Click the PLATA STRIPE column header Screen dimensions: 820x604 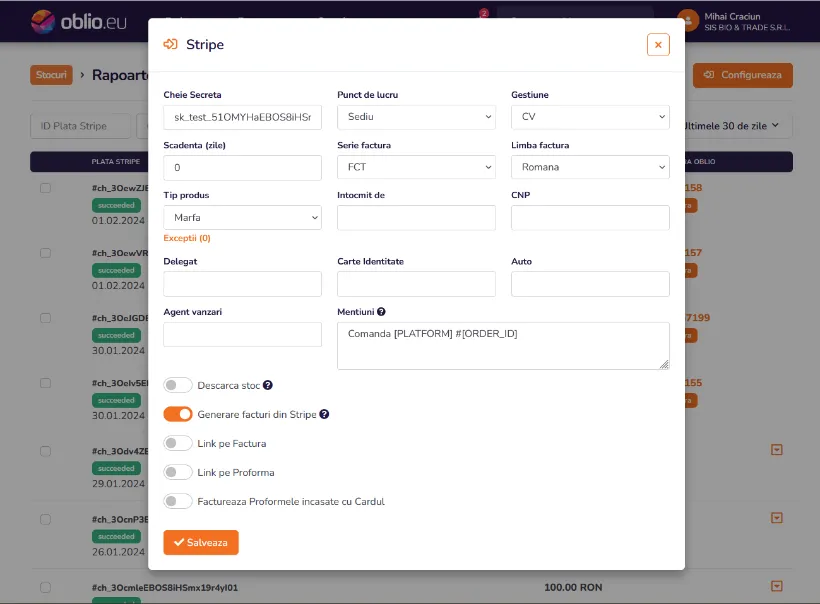click(116, 162)
